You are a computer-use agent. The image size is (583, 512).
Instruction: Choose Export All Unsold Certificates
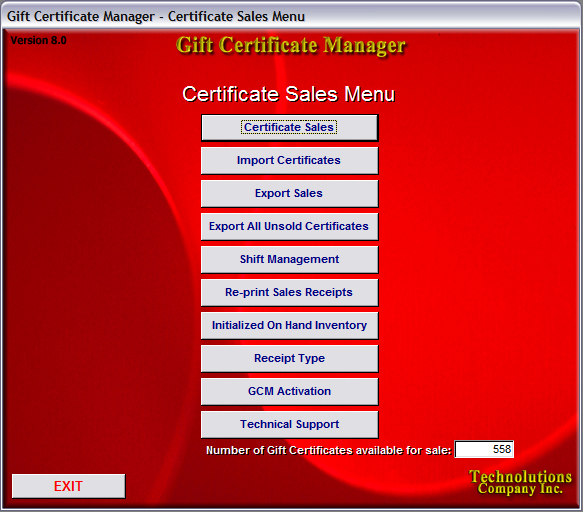click(289, 226)
